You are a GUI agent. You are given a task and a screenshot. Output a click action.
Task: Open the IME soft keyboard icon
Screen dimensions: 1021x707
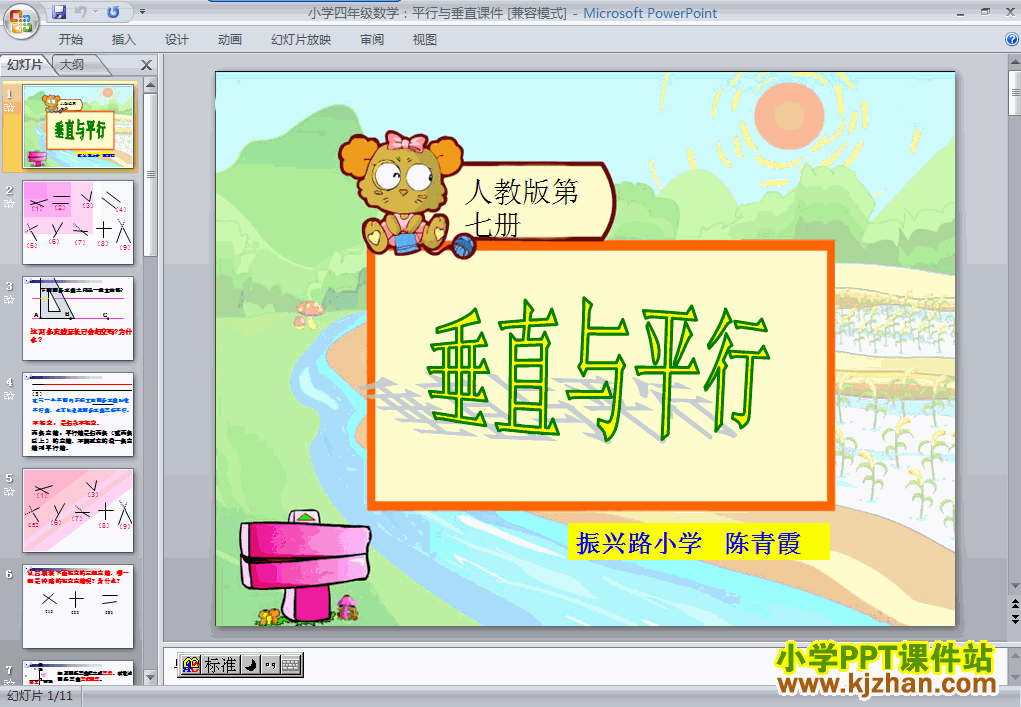click(290, 665)
